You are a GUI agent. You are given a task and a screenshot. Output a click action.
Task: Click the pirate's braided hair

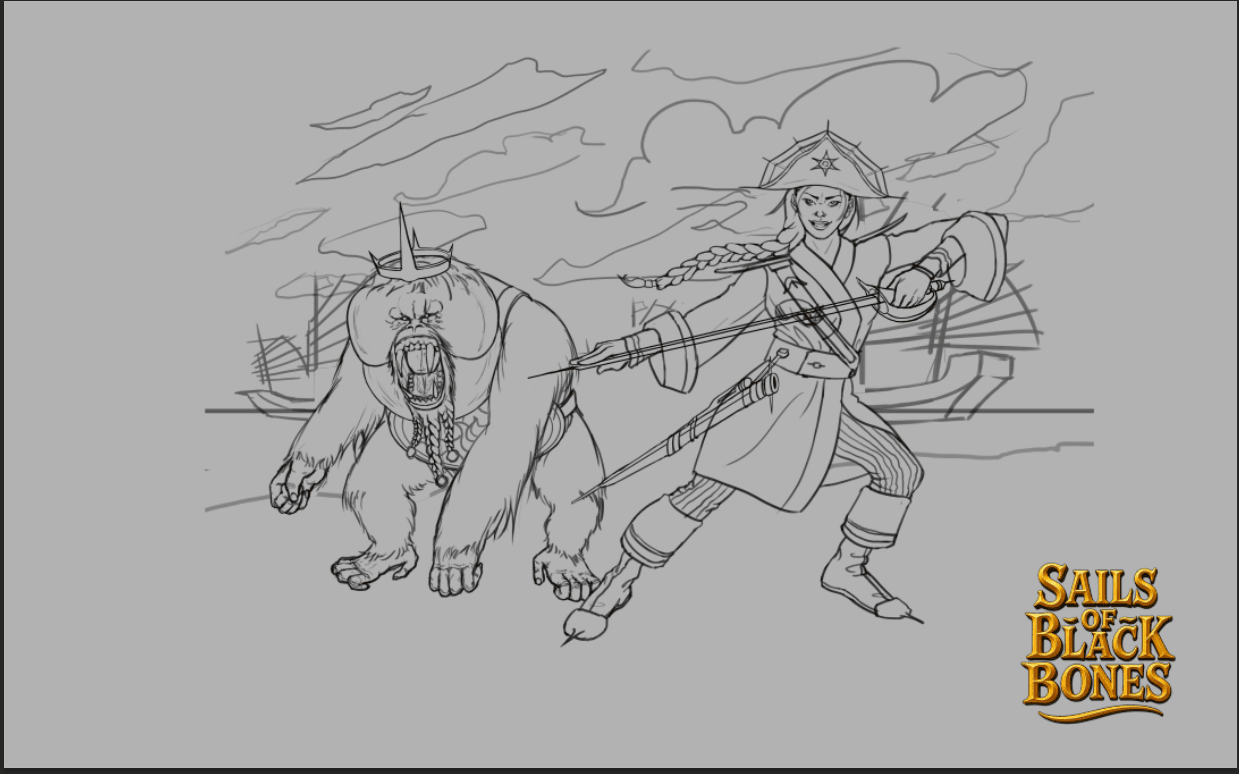(700, 262)
